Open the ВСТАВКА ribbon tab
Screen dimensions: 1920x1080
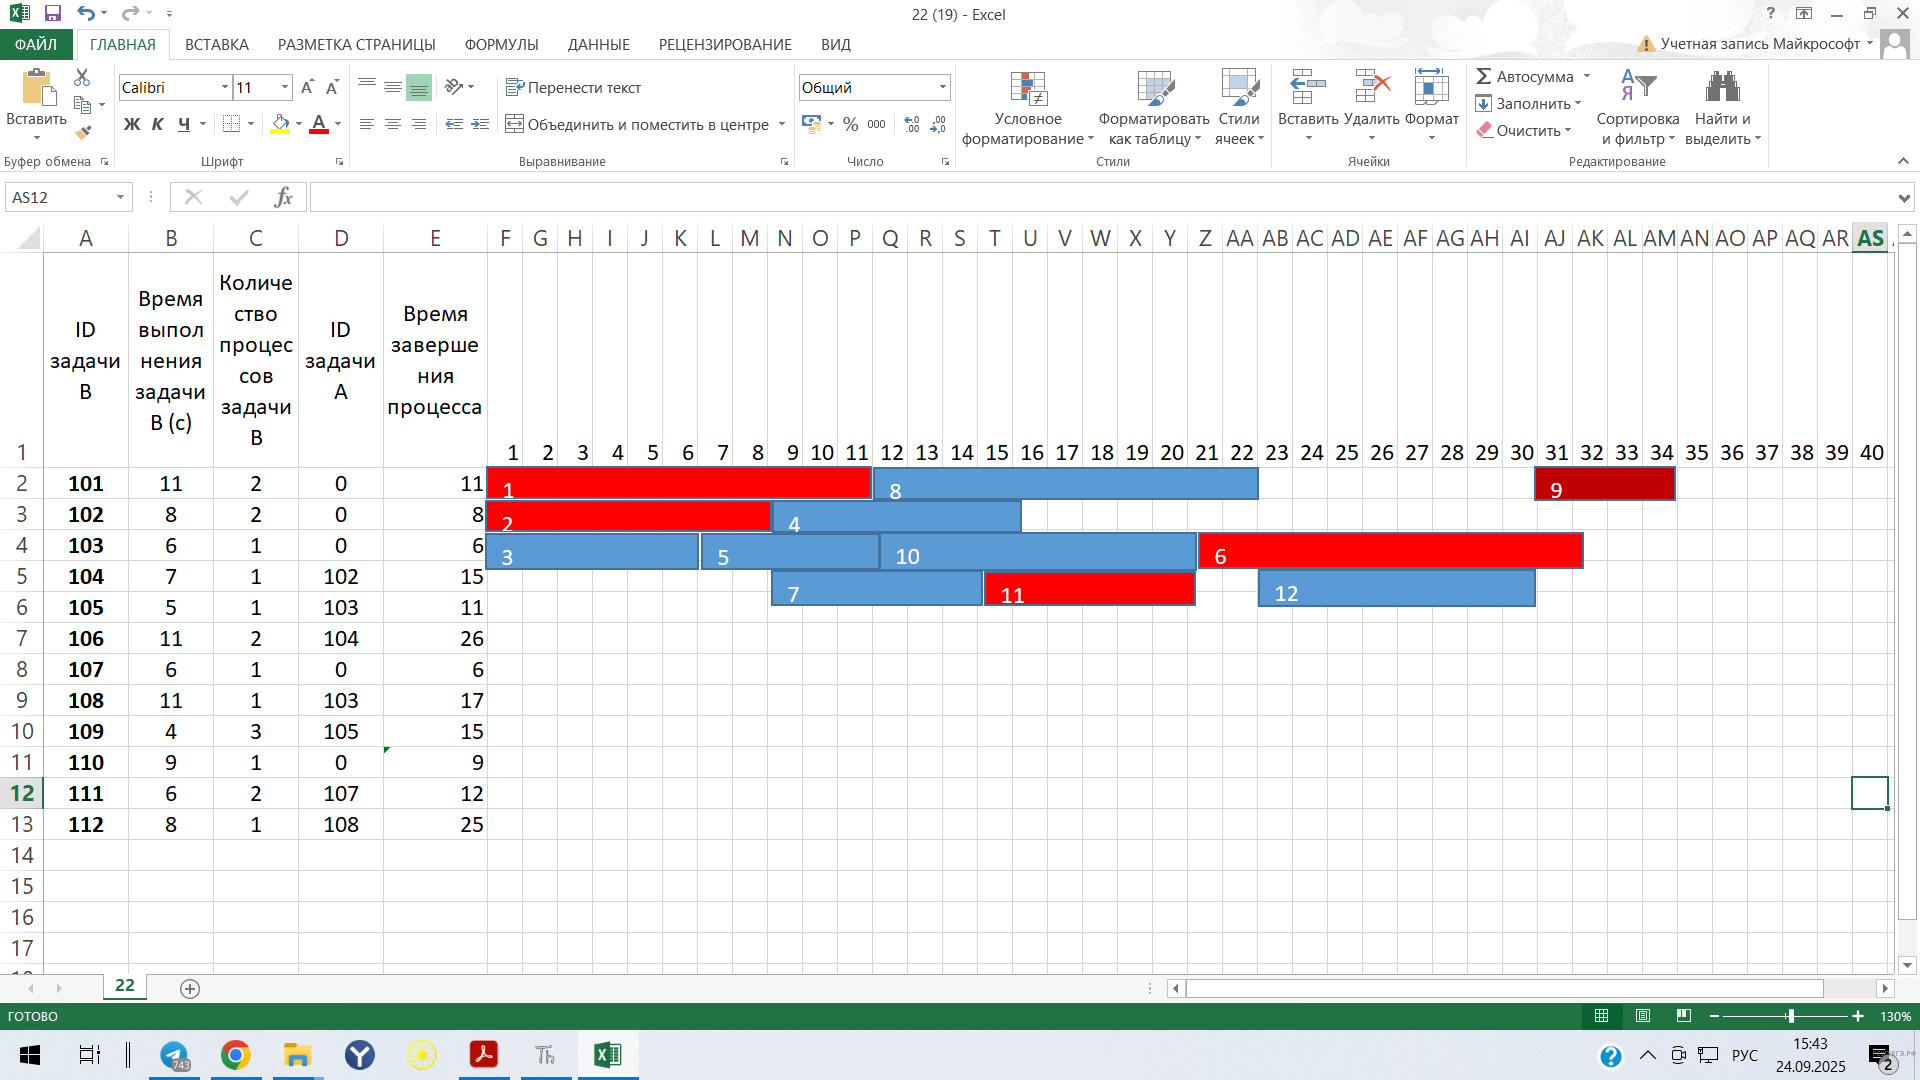(216, 44)
